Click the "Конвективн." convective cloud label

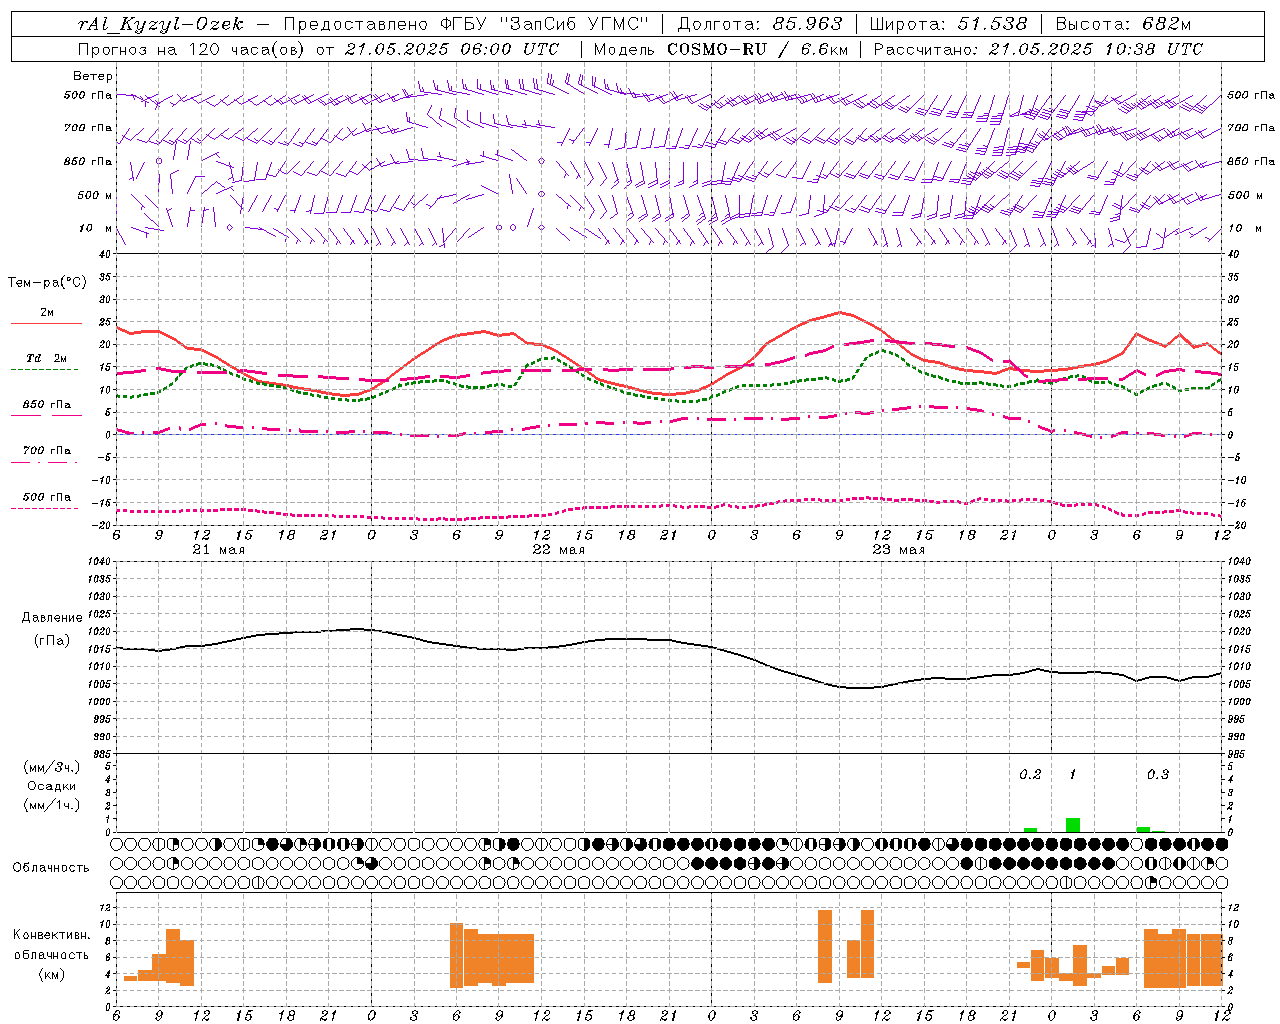point(52,935)
